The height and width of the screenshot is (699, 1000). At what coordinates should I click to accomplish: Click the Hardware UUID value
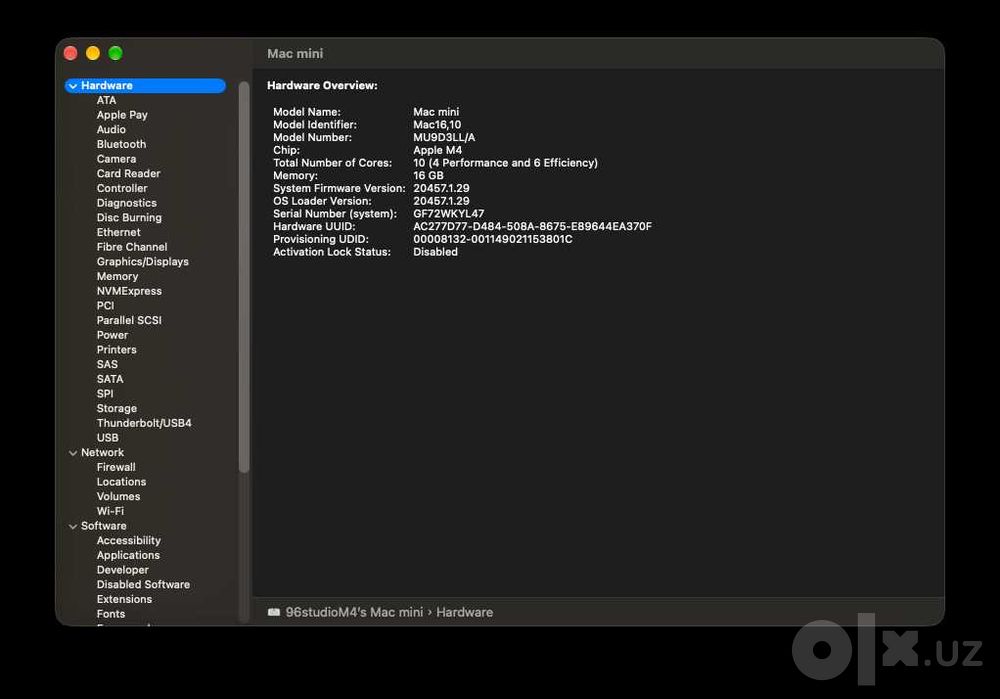[533, 226]
